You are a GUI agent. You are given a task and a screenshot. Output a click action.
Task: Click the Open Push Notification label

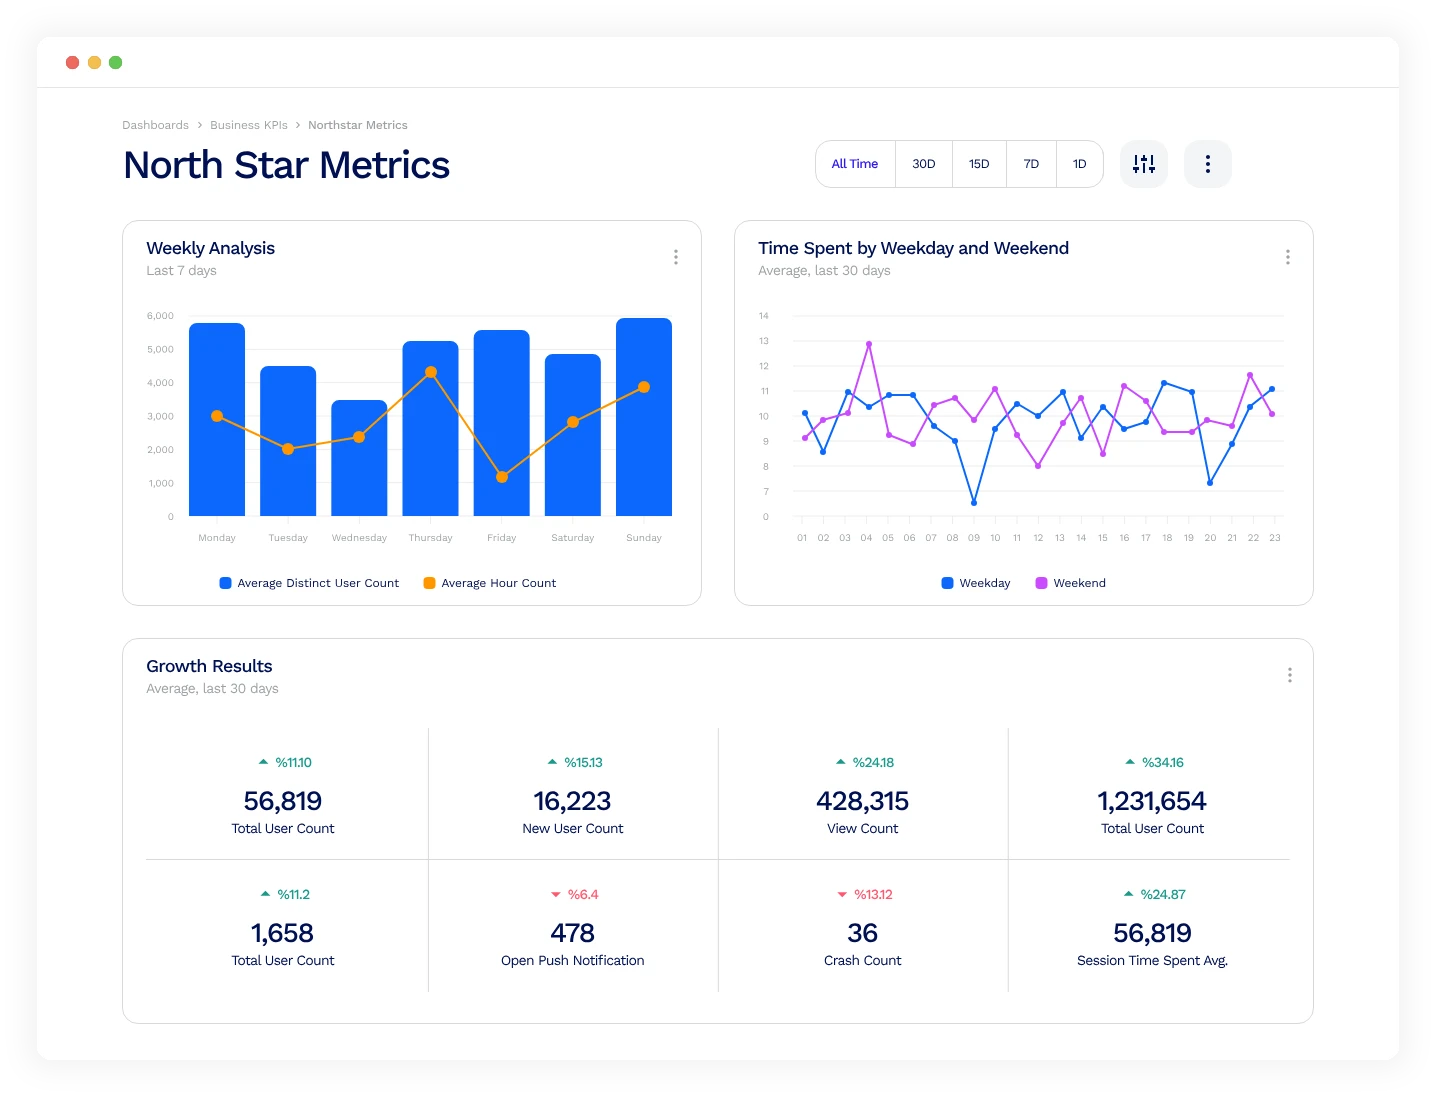pyautogui.click(x=572, y=960)
